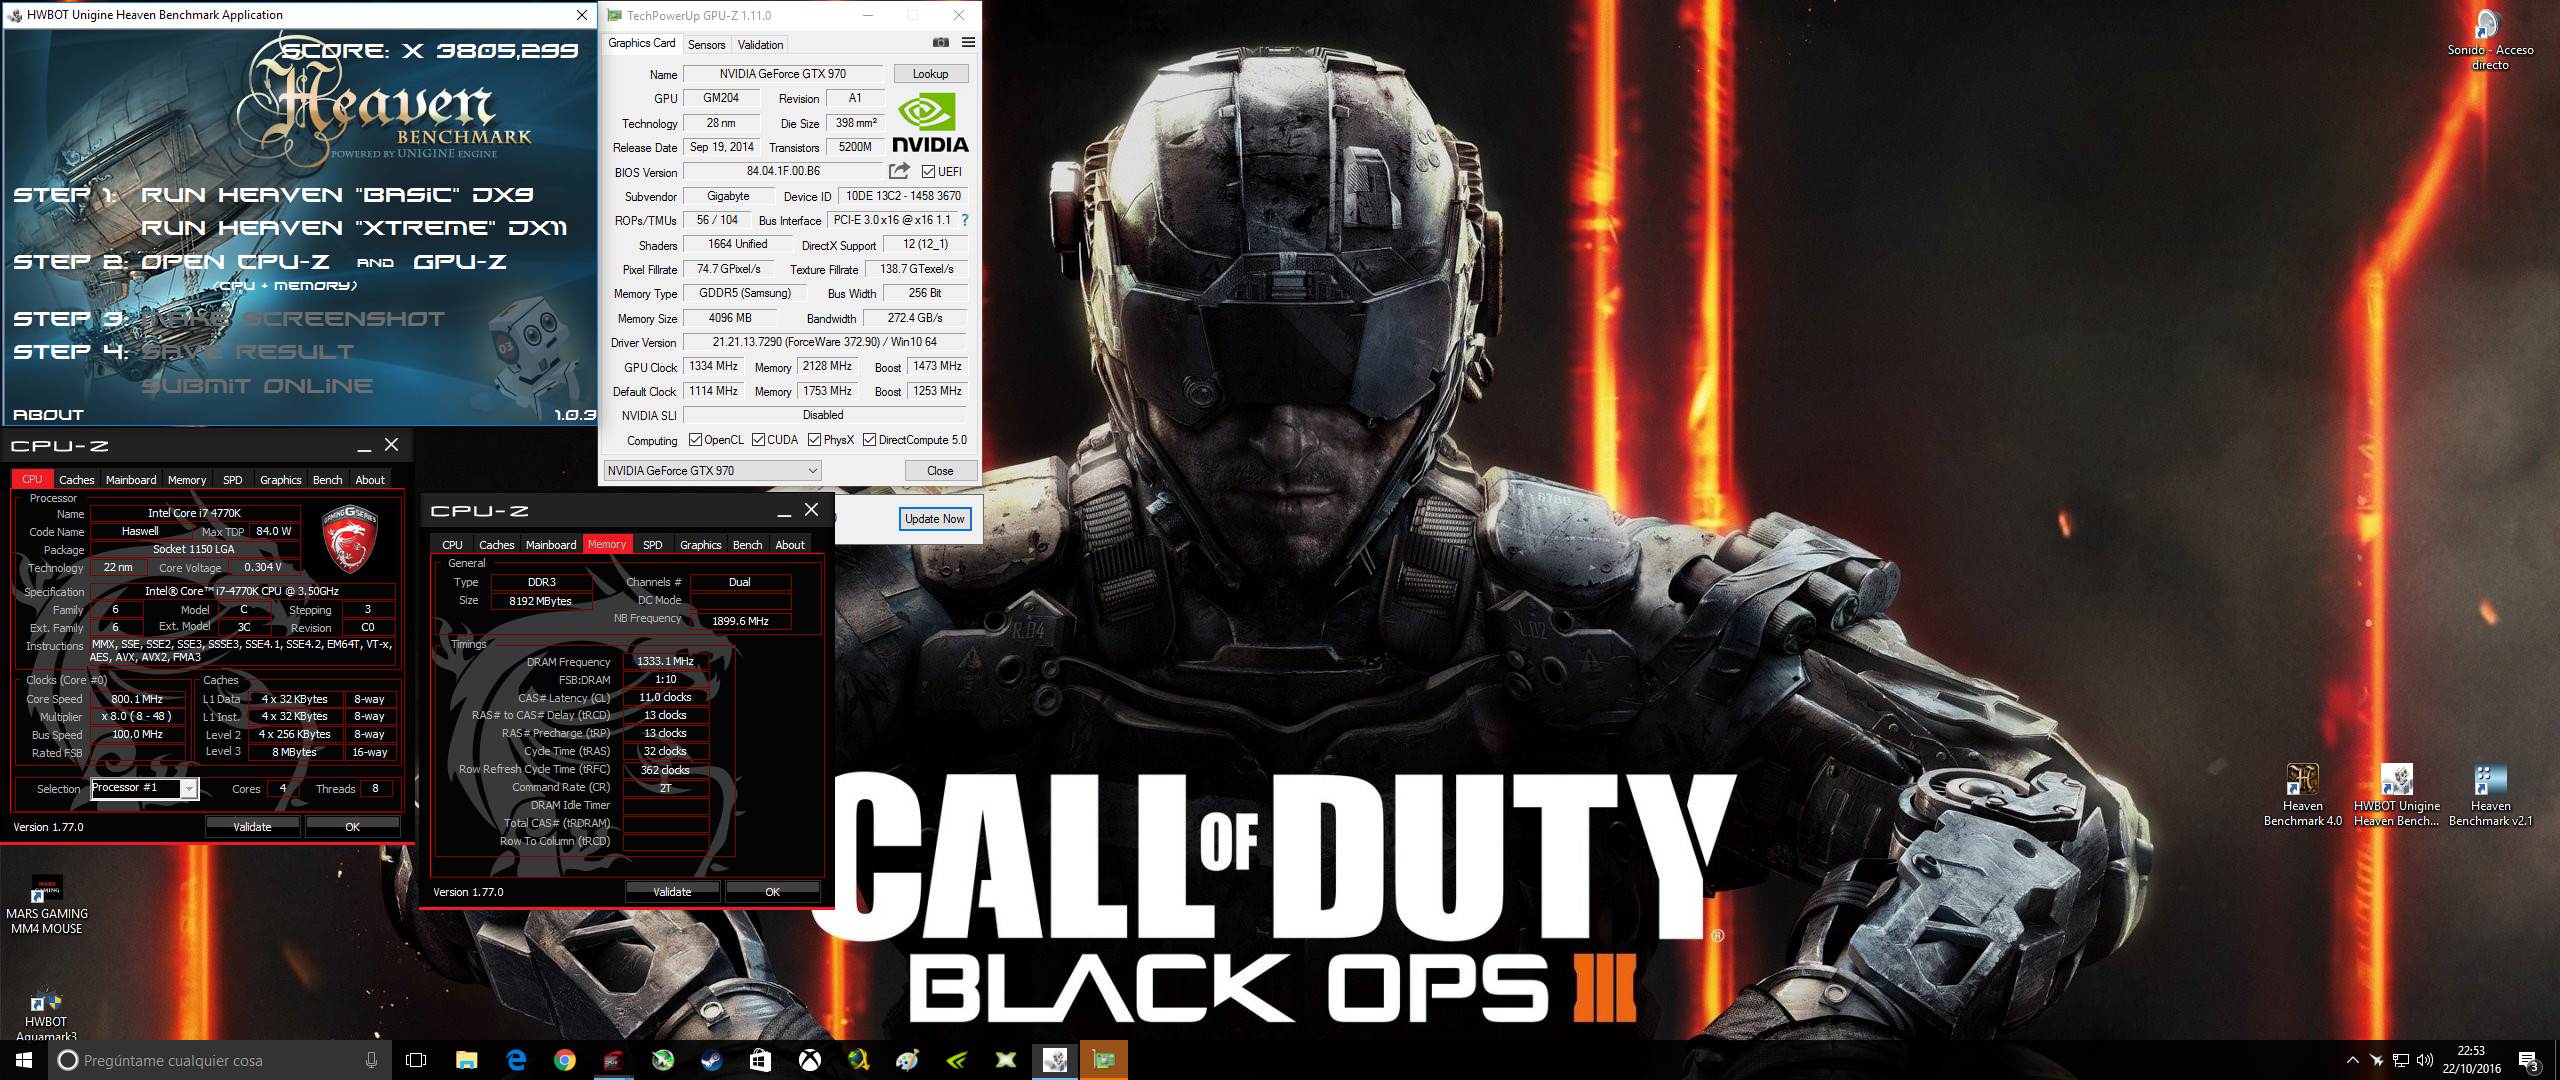Select the Heaven Benchmark v2.1 desktop icon
The height and width of the screenshot is (1080, 2560).
pos(2490,795)
